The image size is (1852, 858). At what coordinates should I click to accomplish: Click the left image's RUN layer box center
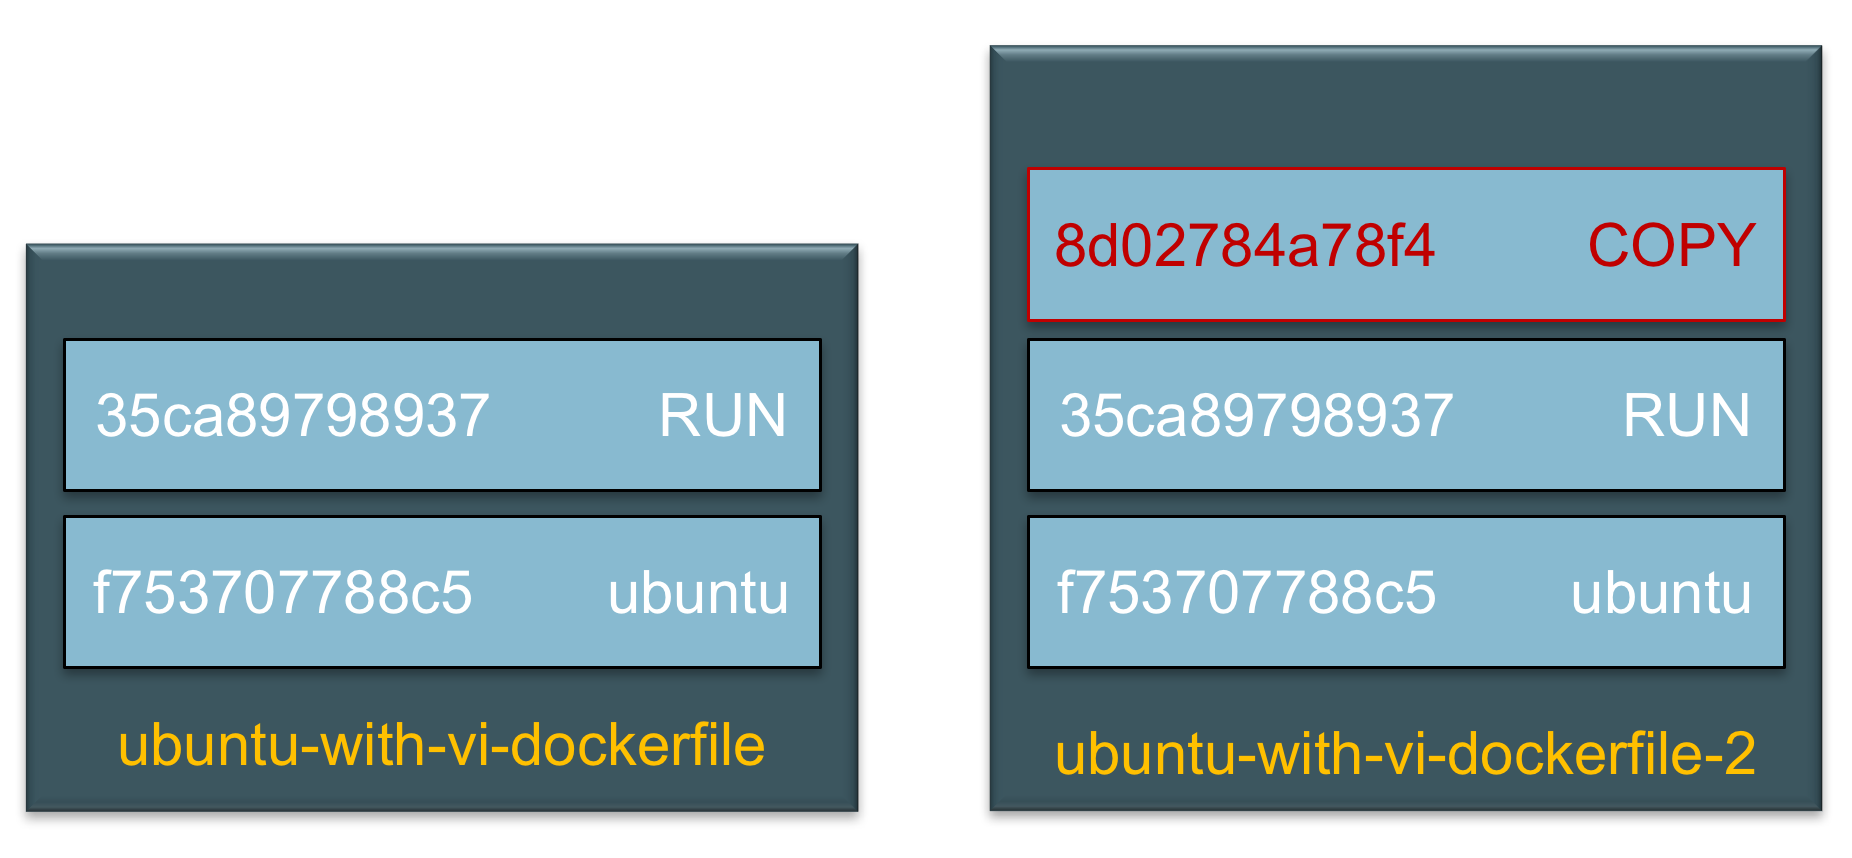(442, 415)
